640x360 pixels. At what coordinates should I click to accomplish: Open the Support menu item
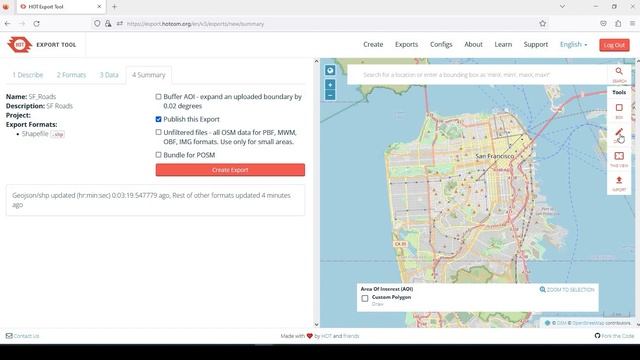point(536,44)
